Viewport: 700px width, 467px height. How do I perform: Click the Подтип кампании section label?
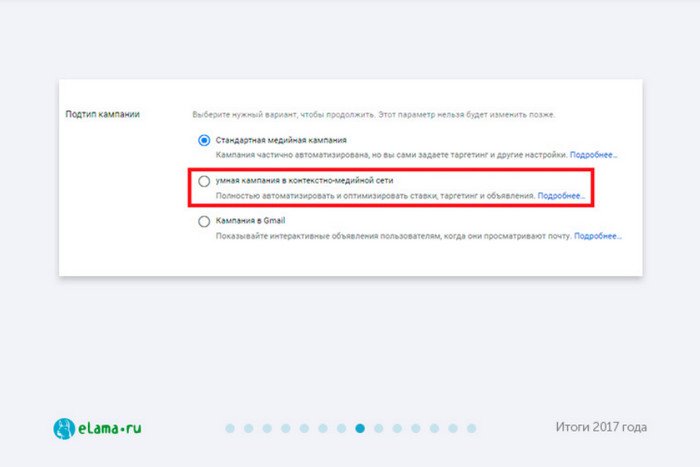coord(103,114)
